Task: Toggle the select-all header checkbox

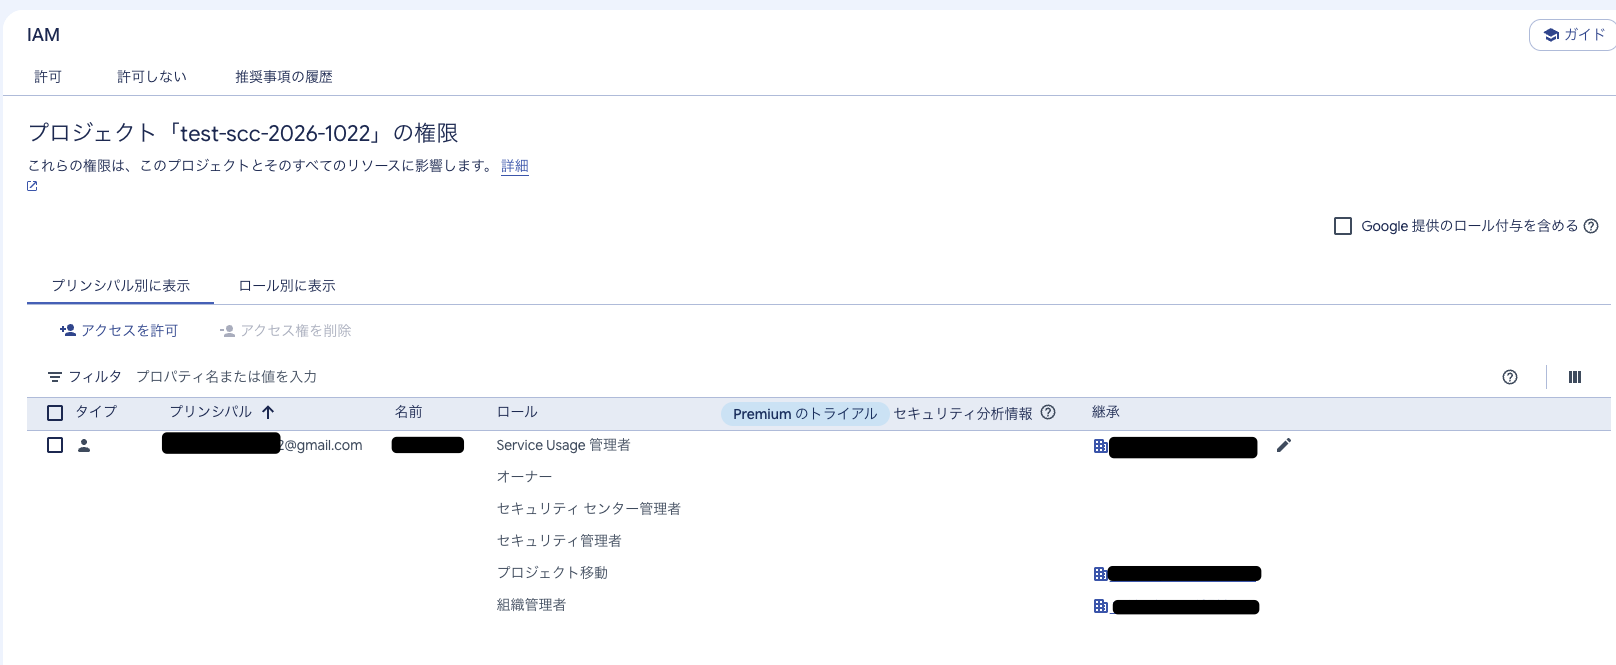Action: (x=55, y=413)
